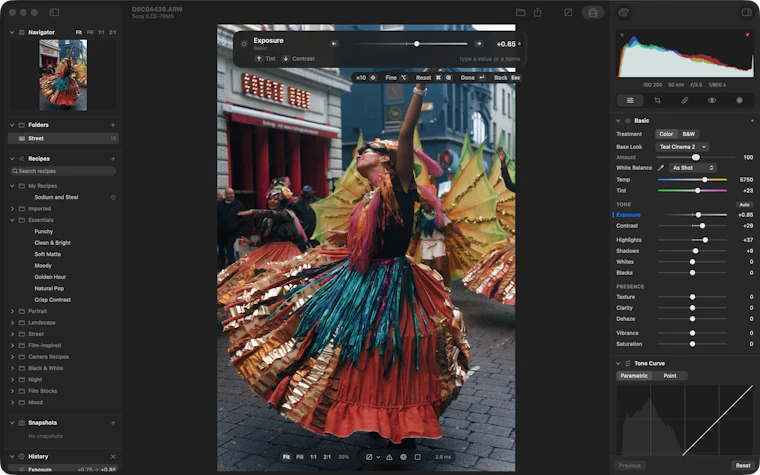Click Done in the exposure HUD
The height and width of the screenshot is (475, 760).
[x=472, y=78]
